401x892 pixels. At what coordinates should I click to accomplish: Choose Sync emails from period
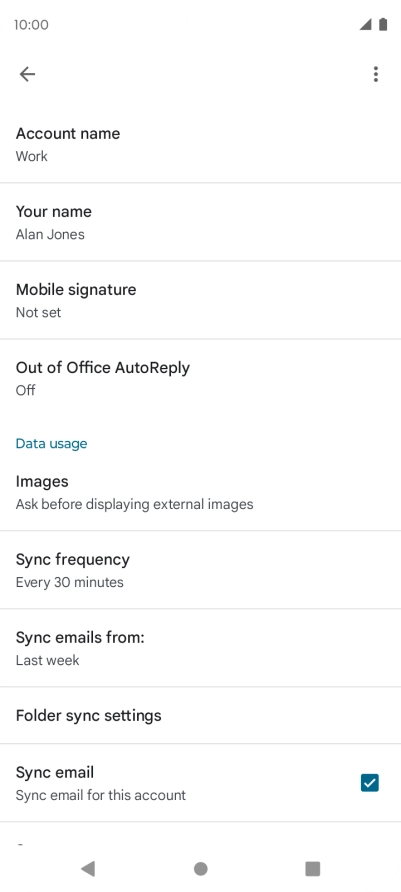(200, 648)
